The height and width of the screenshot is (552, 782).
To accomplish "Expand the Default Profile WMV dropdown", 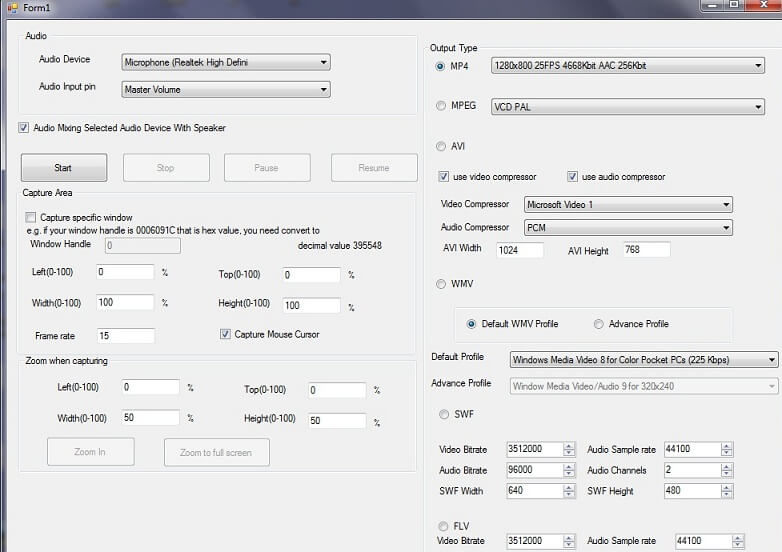I will click(x=643, y=360).
